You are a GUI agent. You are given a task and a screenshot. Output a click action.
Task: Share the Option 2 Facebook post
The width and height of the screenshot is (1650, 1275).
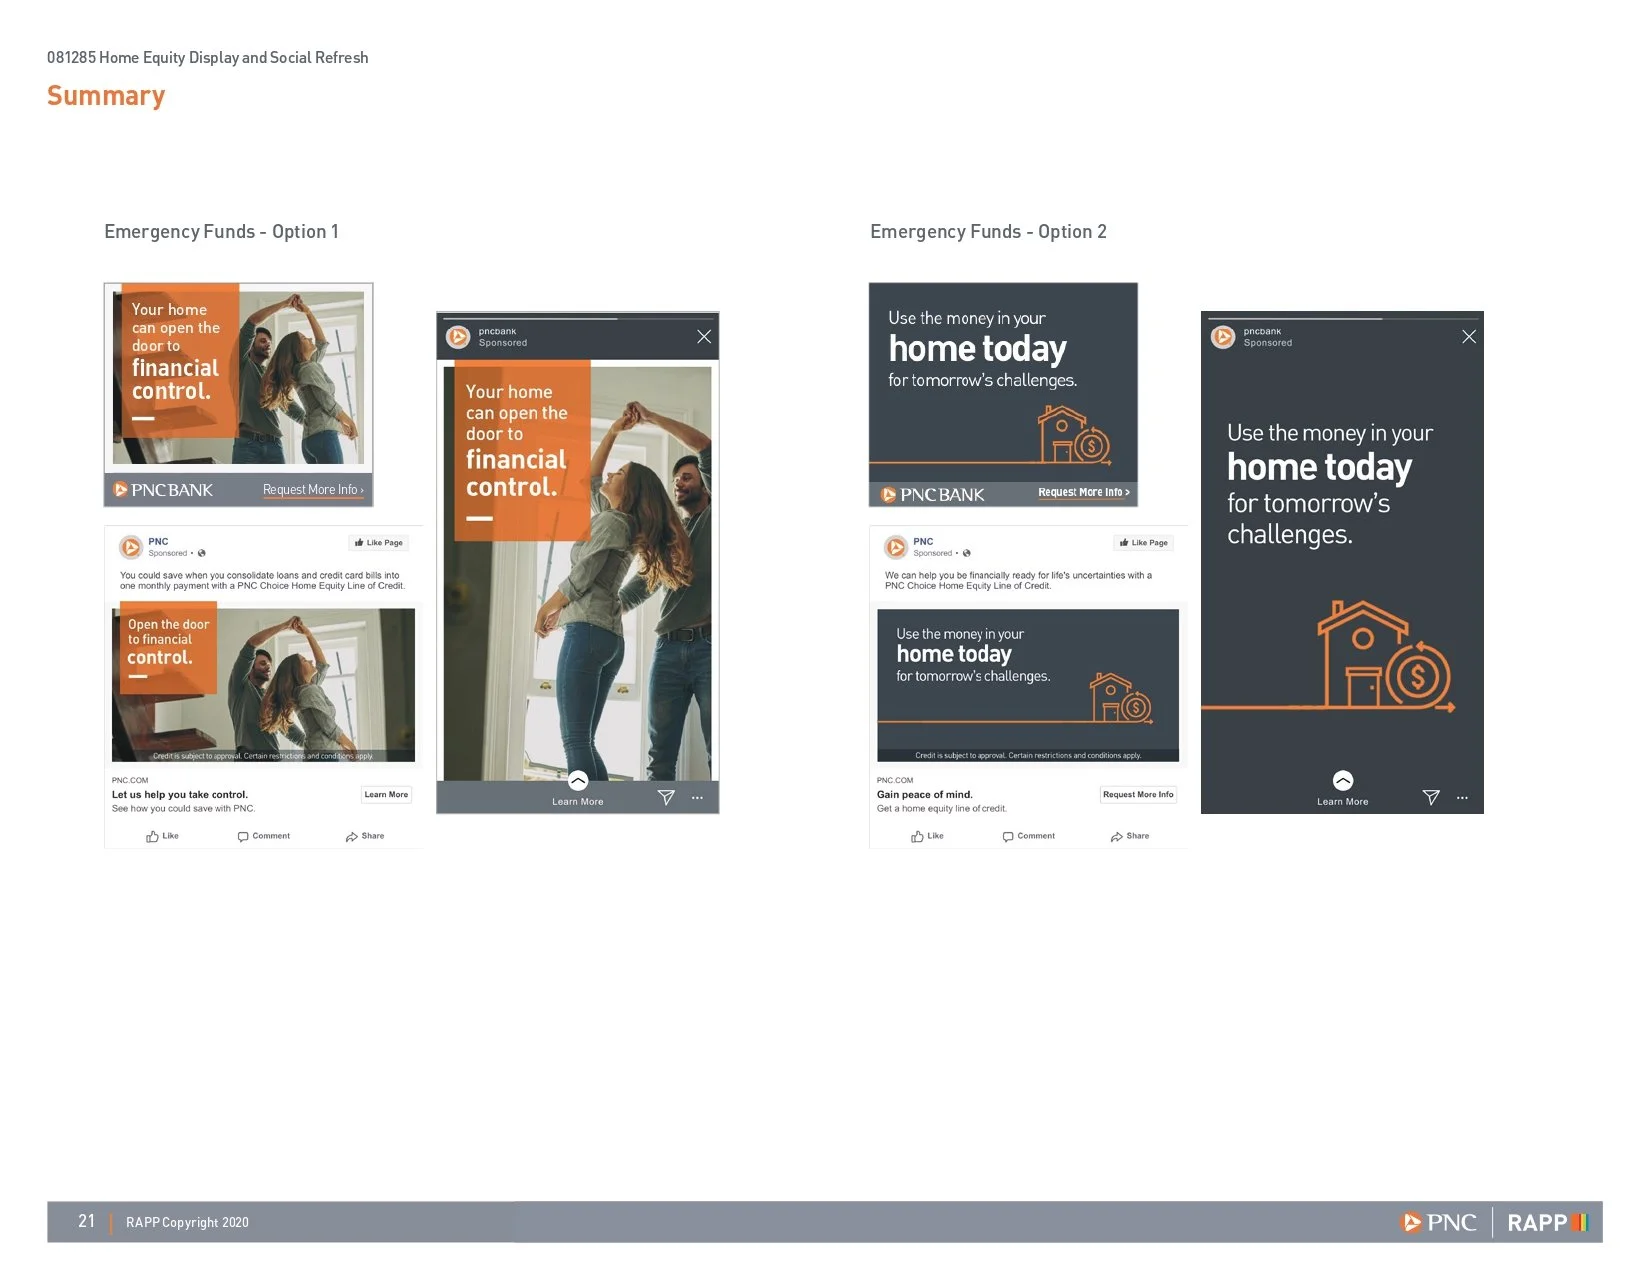click(1130, 836)
